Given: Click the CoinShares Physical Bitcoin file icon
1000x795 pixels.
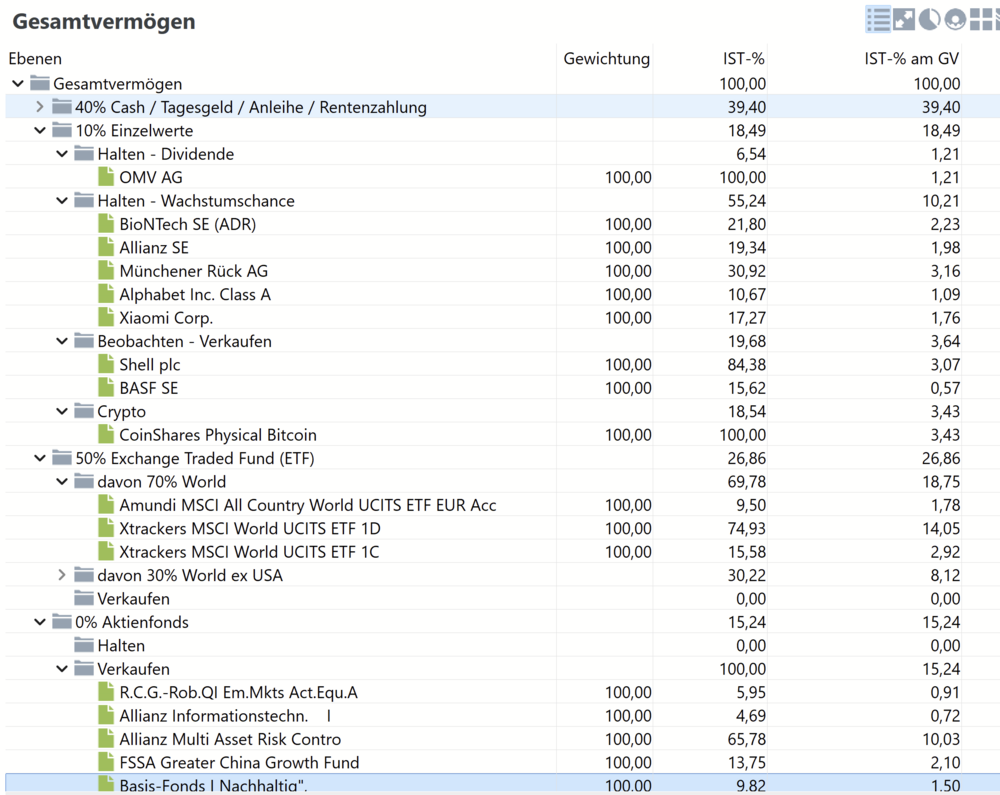Looking at the screenshot, I should coord(106,435).
